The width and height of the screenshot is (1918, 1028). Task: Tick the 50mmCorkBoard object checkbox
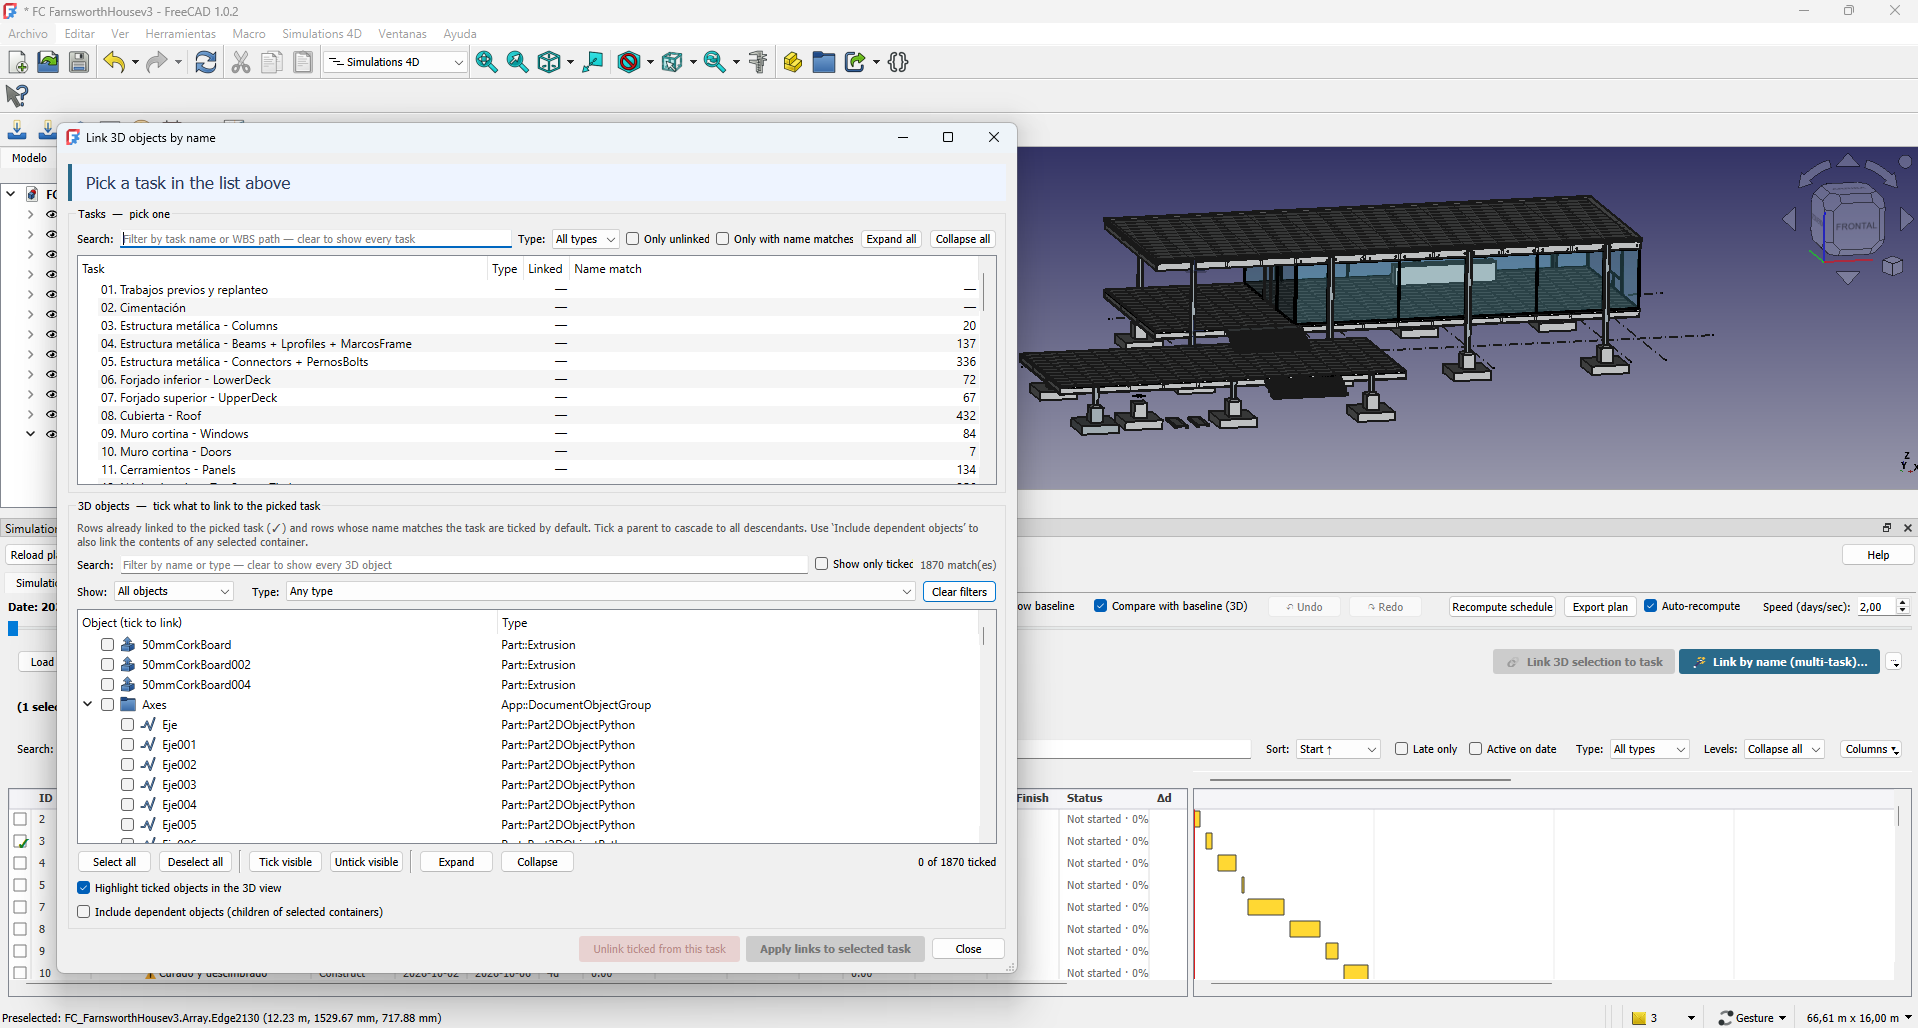[x=107, y=645]
